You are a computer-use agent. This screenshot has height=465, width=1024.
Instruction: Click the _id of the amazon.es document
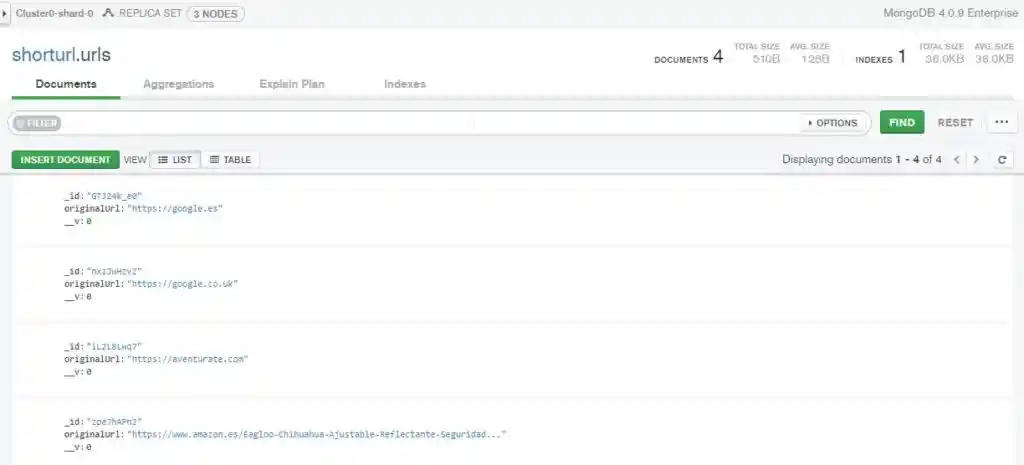coord(115,422)
